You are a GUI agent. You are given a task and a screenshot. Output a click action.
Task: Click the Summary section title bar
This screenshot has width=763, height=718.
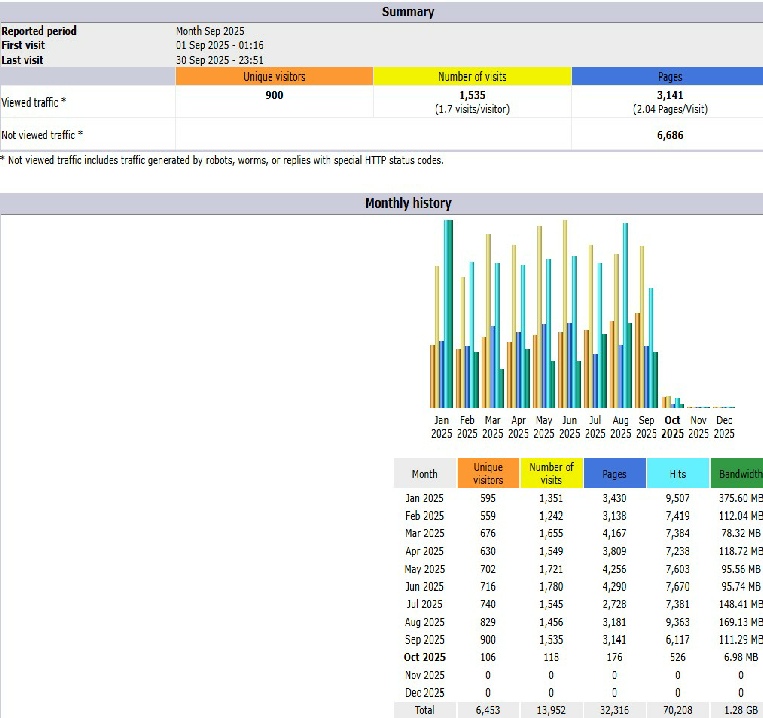(381, 12)
